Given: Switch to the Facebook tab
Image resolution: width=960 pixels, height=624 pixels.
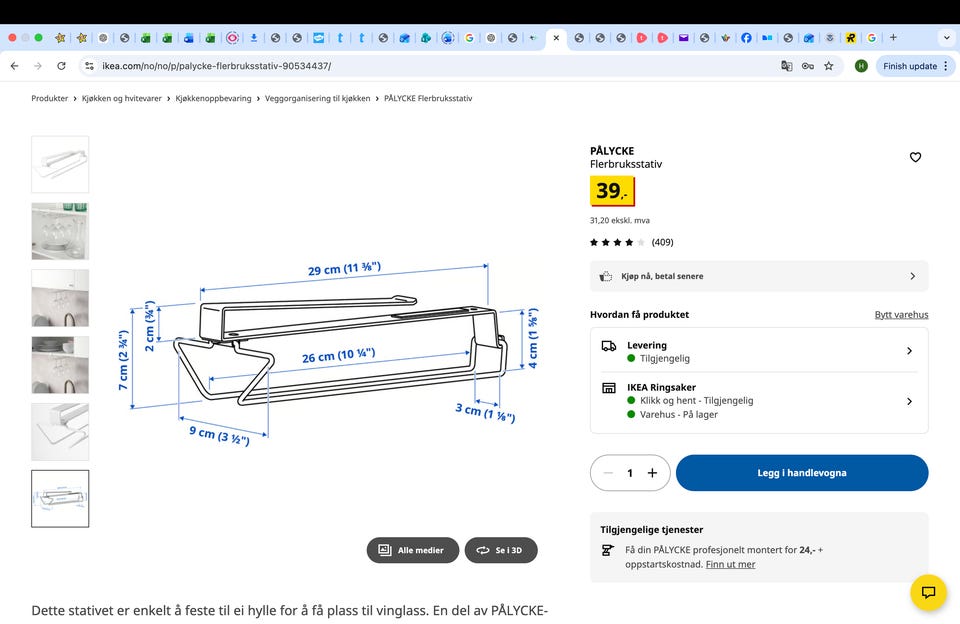Looking at the screenshot, I should click(x=746, y=37).
